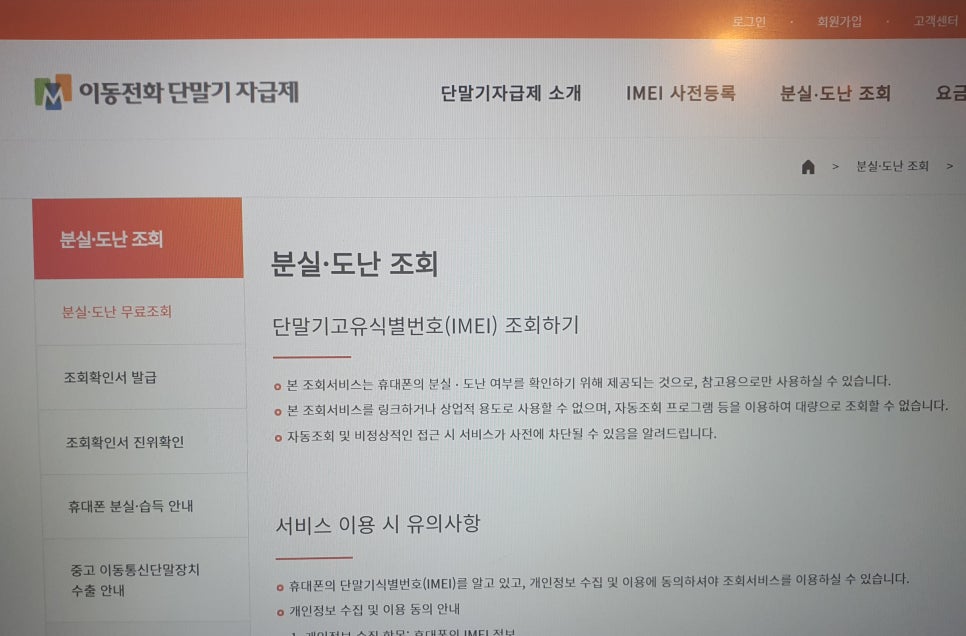Go to the 회원가입 sign-up link

839,21
